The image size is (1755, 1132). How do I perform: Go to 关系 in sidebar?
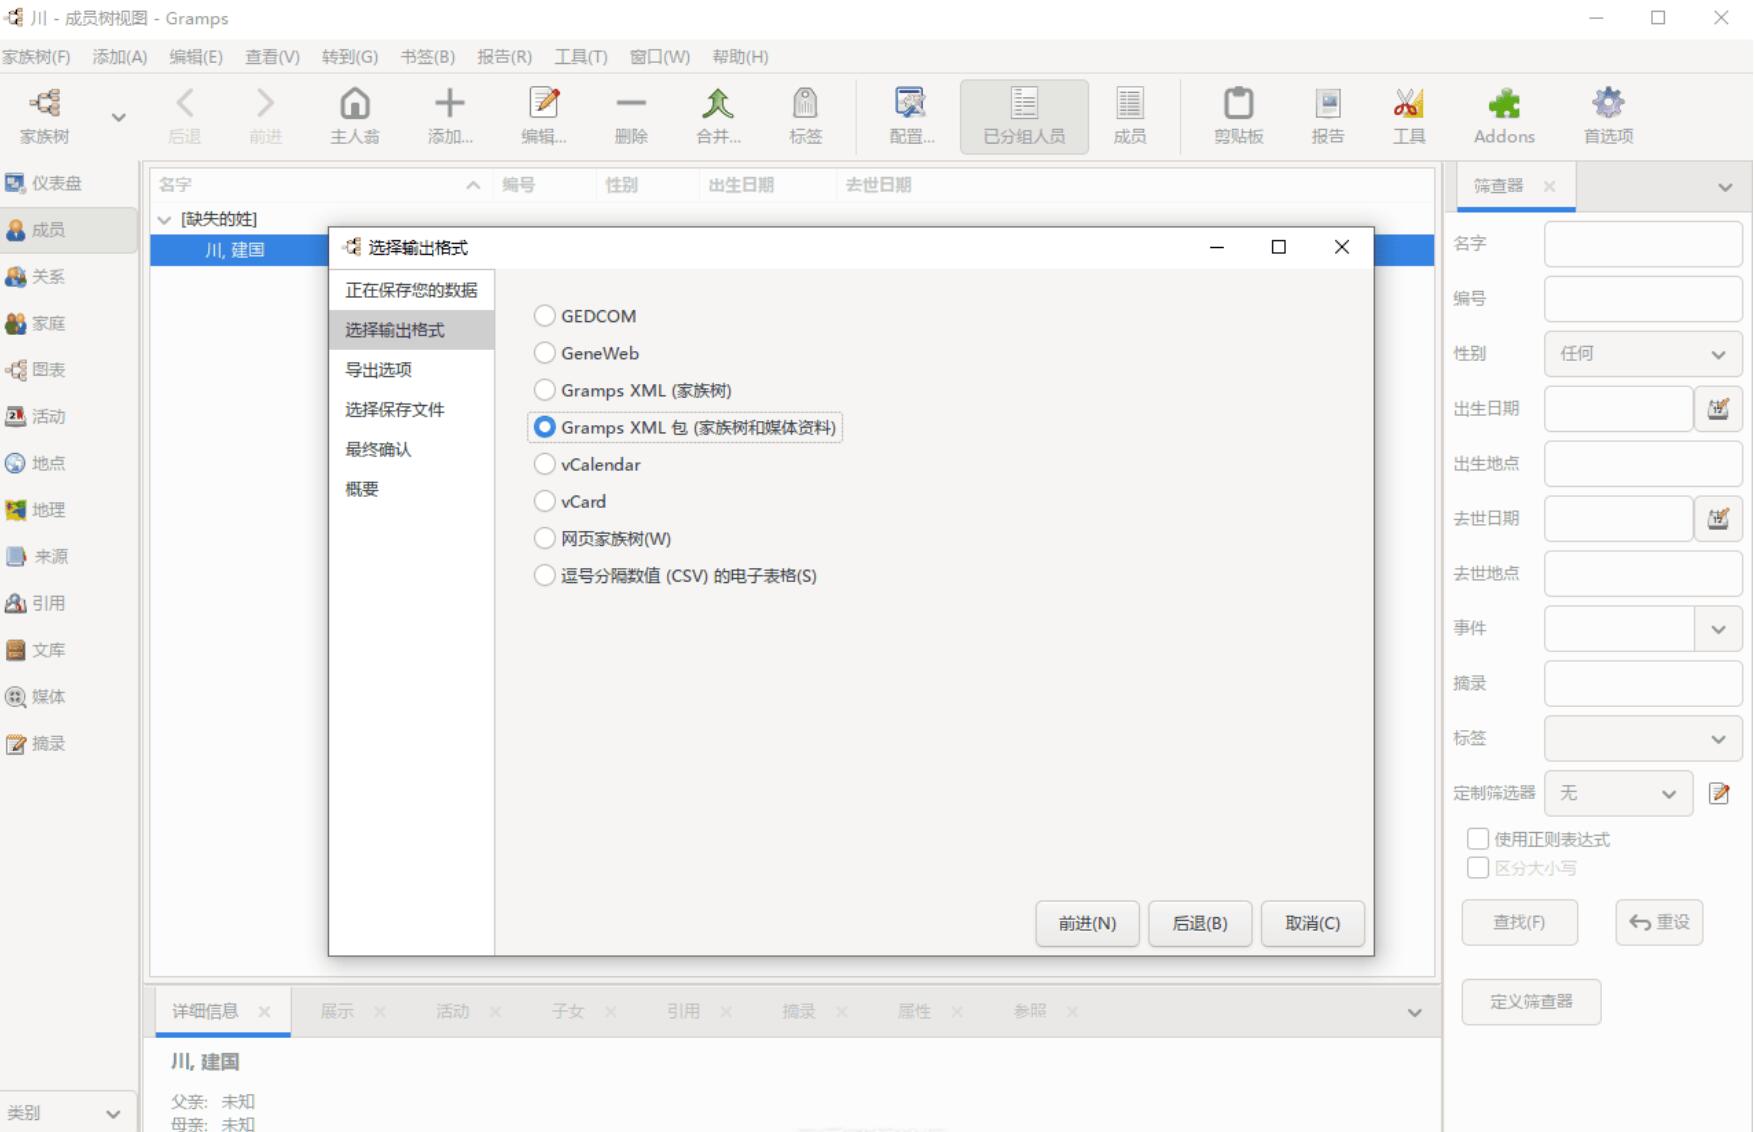[68, 276]
